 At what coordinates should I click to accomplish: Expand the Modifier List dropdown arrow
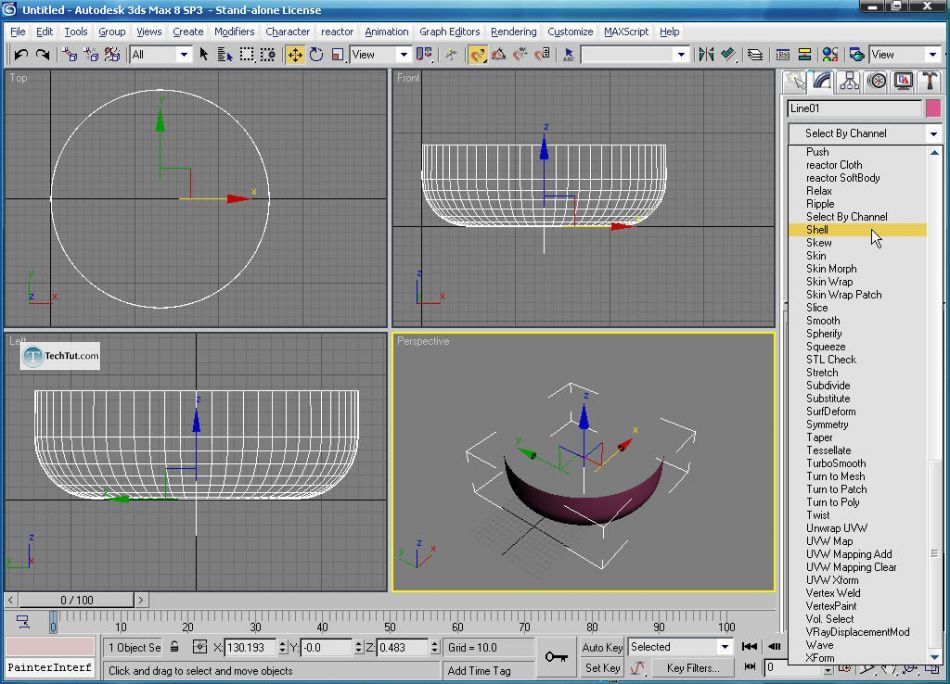tap(933, 134)
